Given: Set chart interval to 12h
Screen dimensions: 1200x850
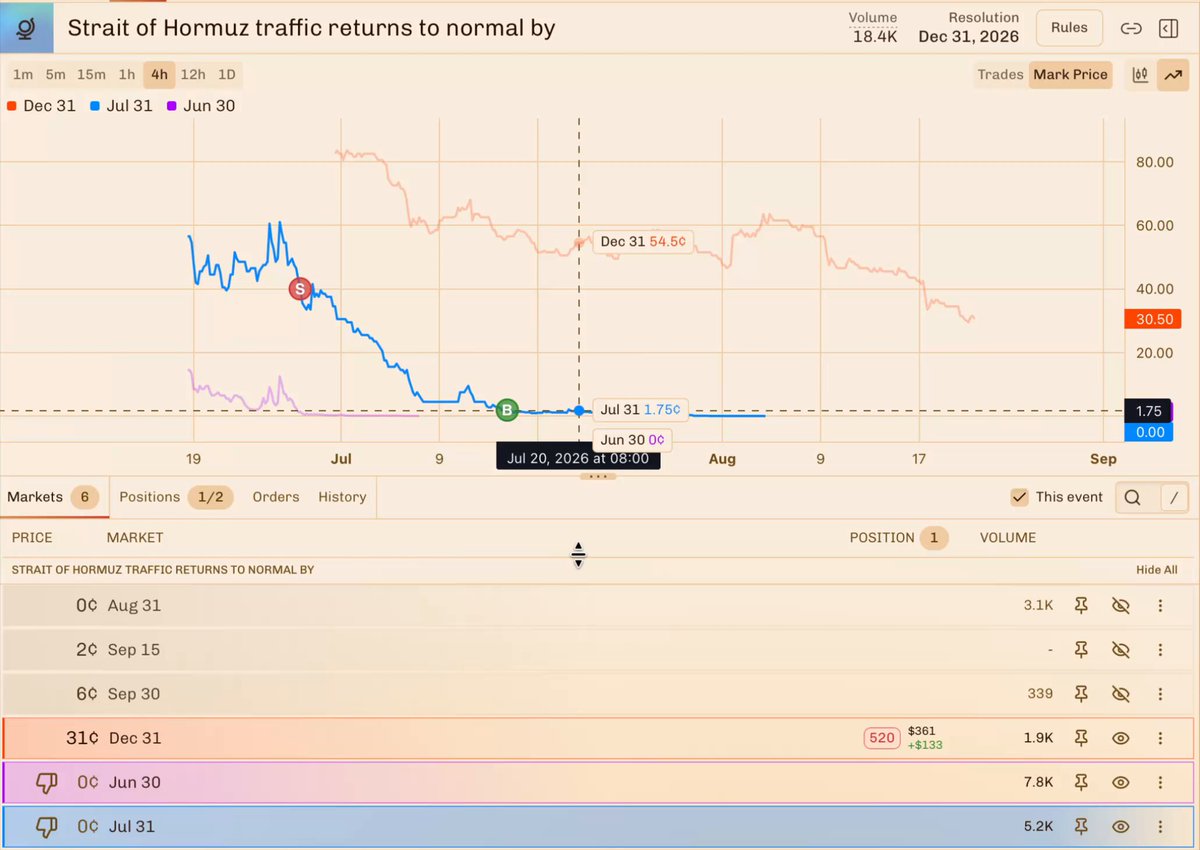Looking at the screenshot, I should [193, 75].
